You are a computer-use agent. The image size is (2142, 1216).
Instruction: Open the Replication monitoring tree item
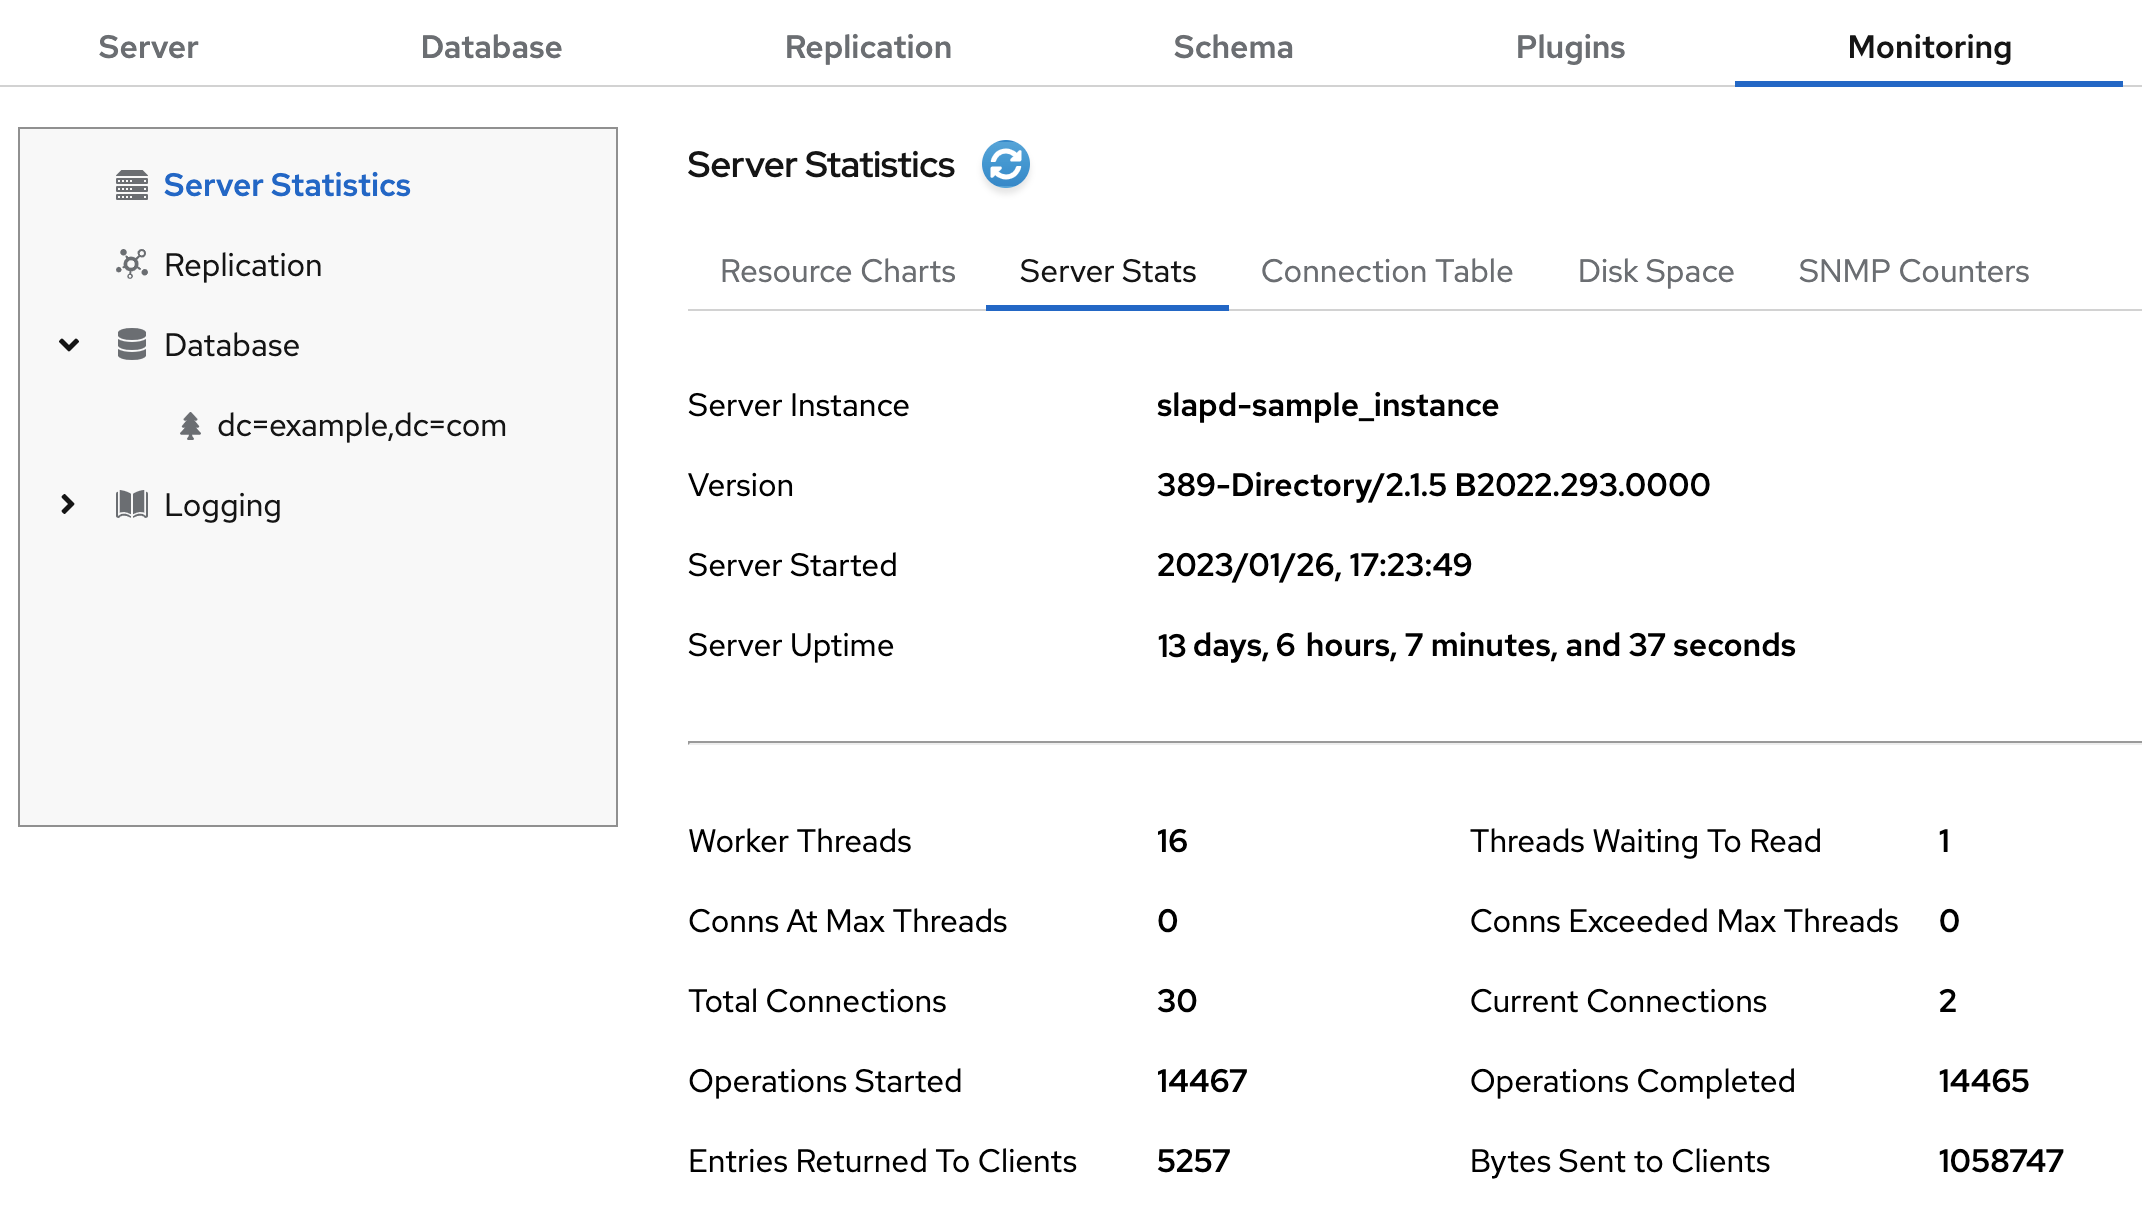(242, 265)
